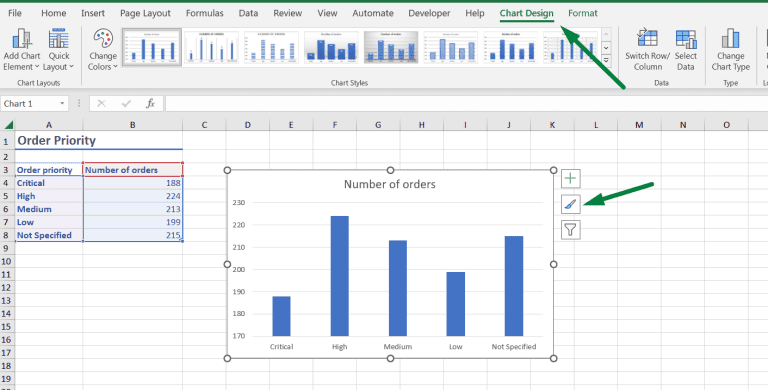Open the Change Colors palette
Viewport: 768px width, 390px height.
[x=103, y=50]
